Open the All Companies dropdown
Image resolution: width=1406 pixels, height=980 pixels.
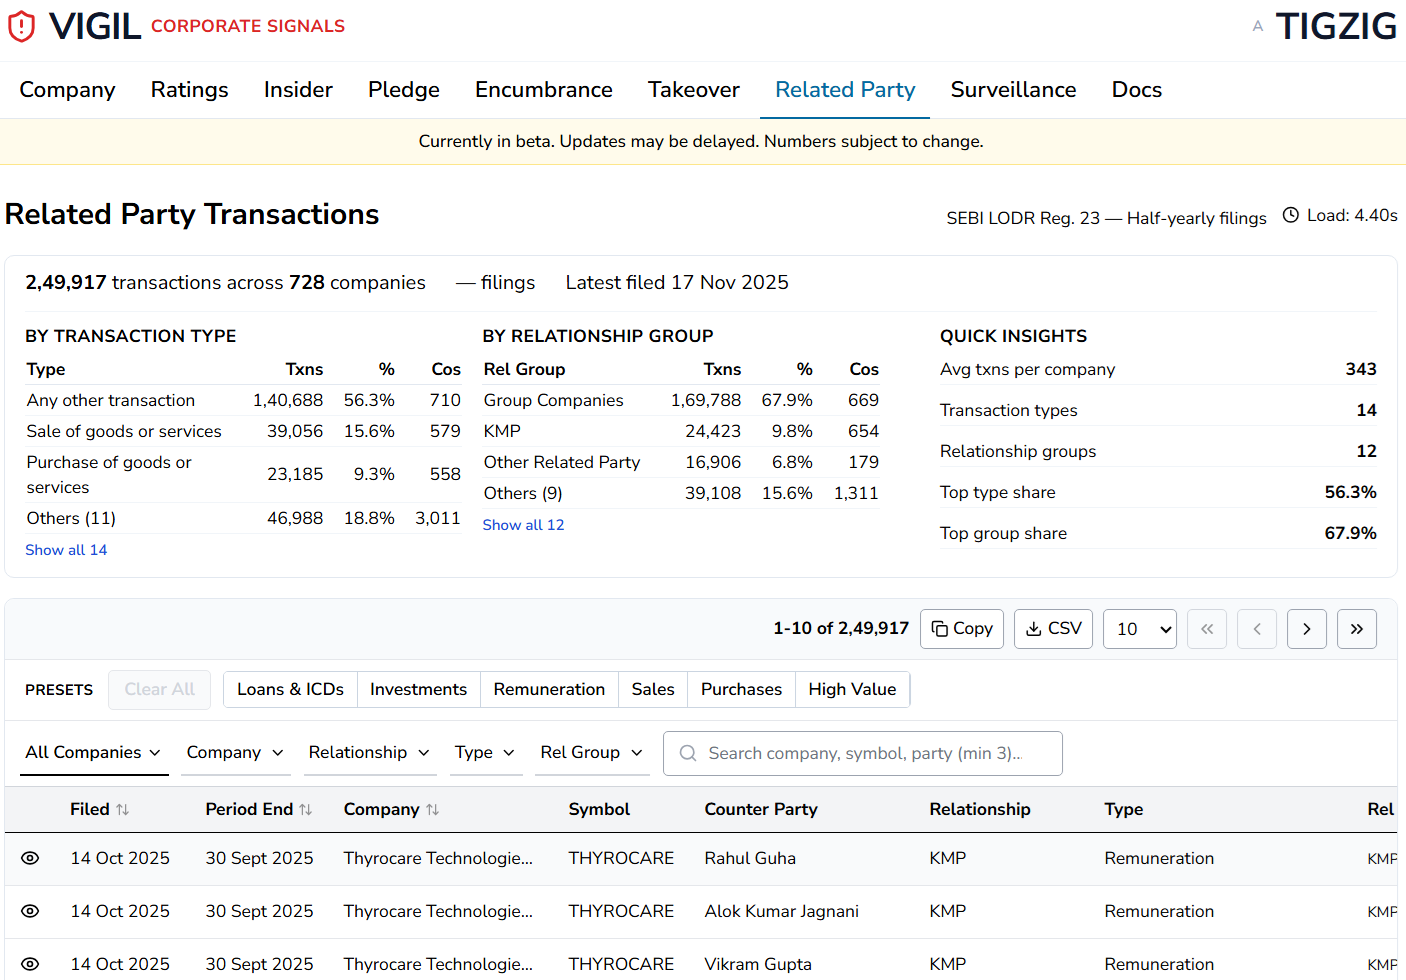(x=94, y=753)
